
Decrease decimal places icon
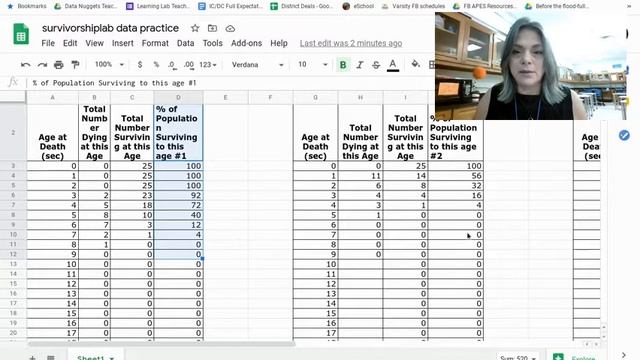point(171,65)
